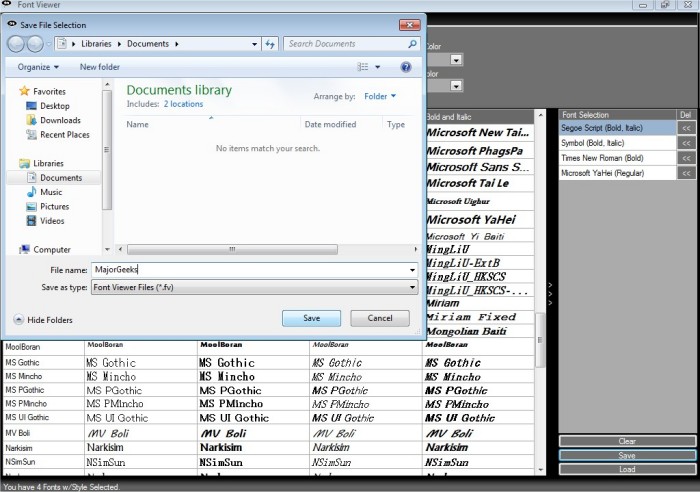Click the Forward navigation arrow in dialog
The width and height of the screenshot is (700, 492).
coord(37,44)
